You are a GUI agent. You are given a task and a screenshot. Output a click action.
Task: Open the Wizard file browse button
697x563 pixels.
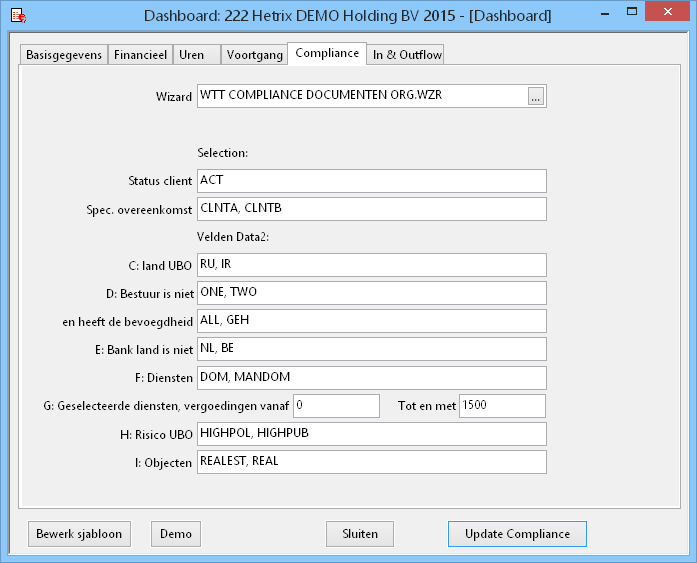click(x=536, y=96)
